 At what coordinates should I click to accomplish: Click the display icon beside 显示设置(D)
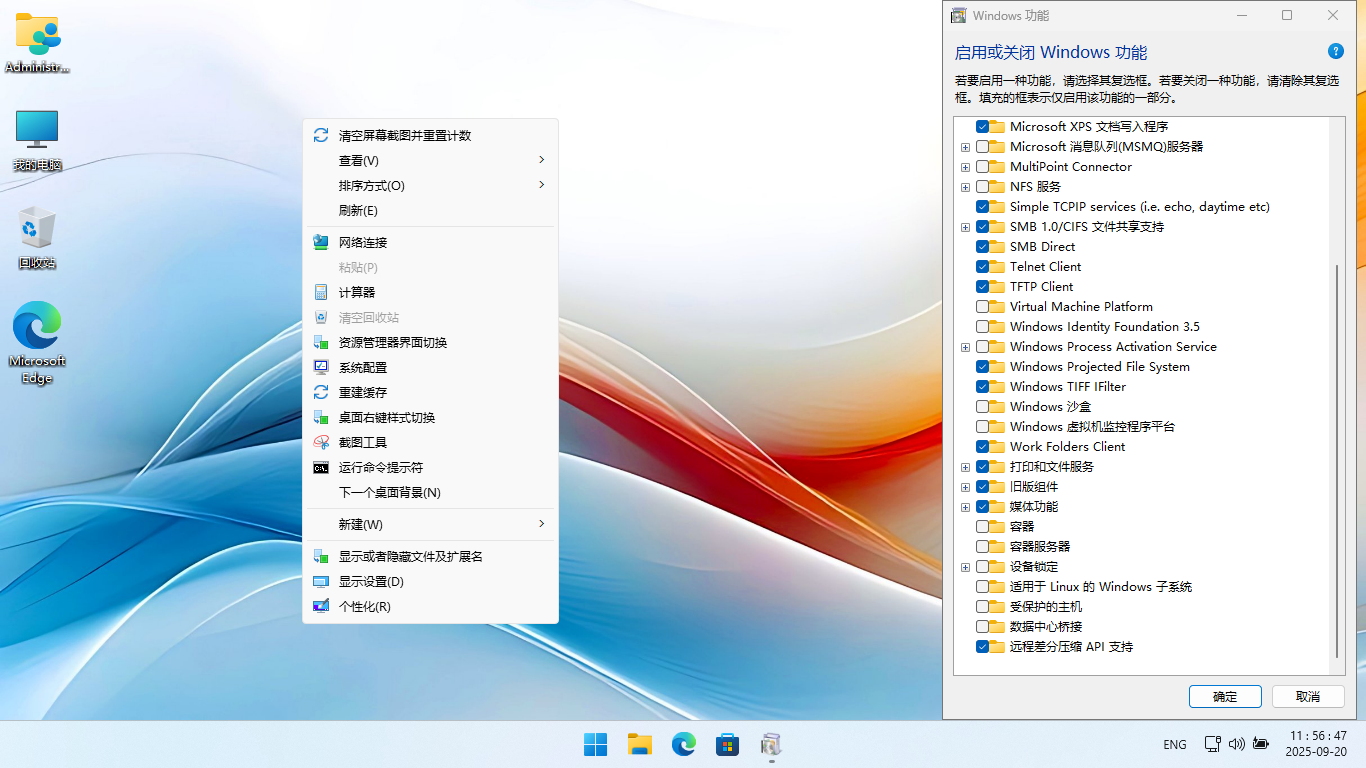321,581
